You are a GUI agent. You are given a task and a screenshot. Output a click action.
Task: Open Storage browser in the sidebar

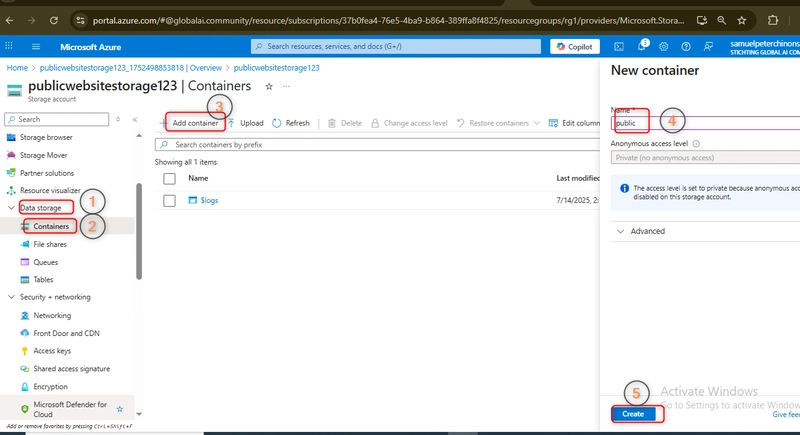coord(46,137)
